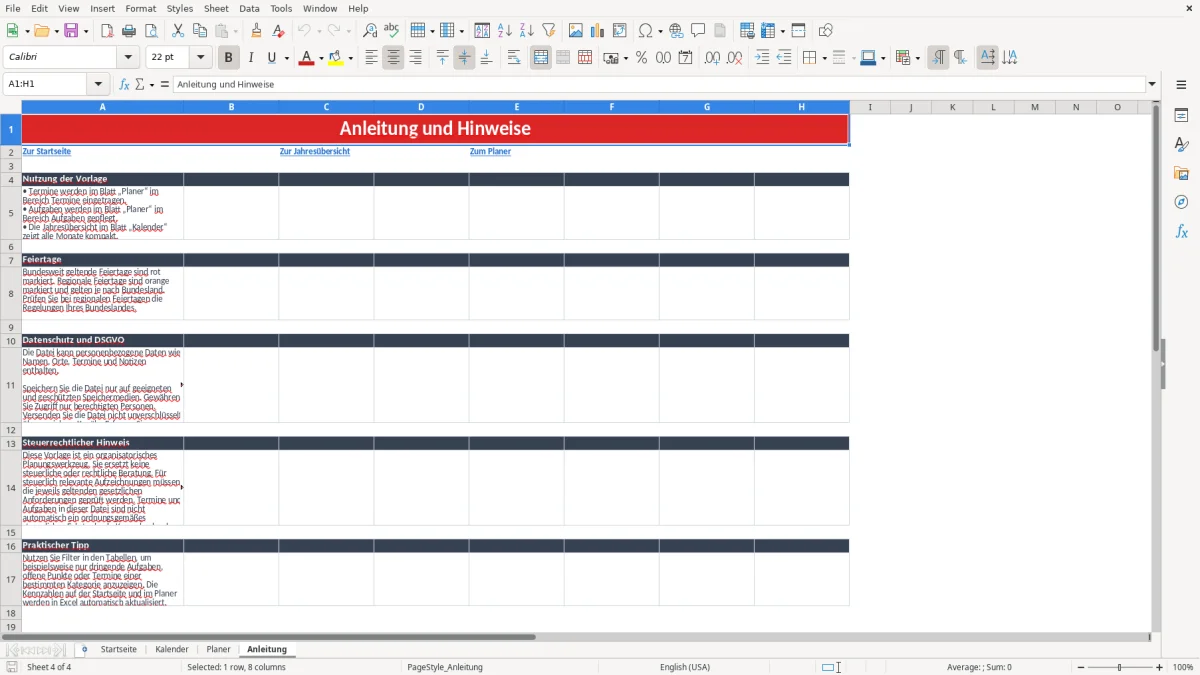
Task: Remove a decimal place
Action: (734, 58)
